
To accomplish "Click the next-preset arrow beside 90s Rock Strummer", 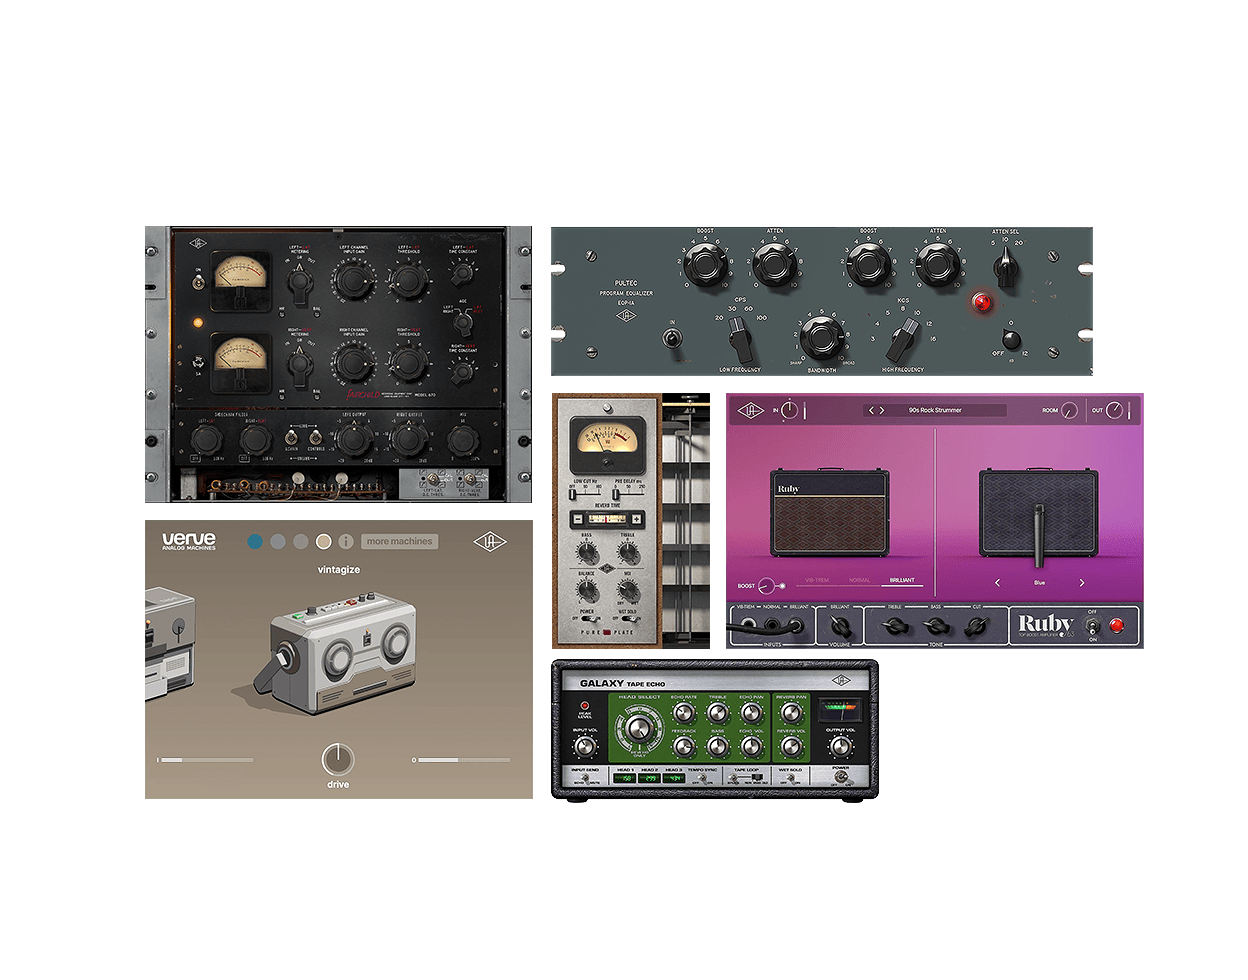I will (881, 411).
